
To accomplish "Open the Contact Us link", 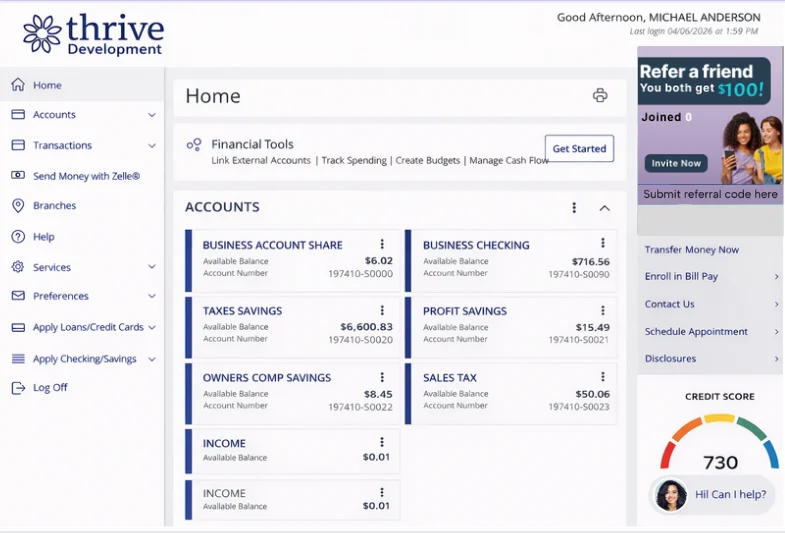I will point(669,304).
